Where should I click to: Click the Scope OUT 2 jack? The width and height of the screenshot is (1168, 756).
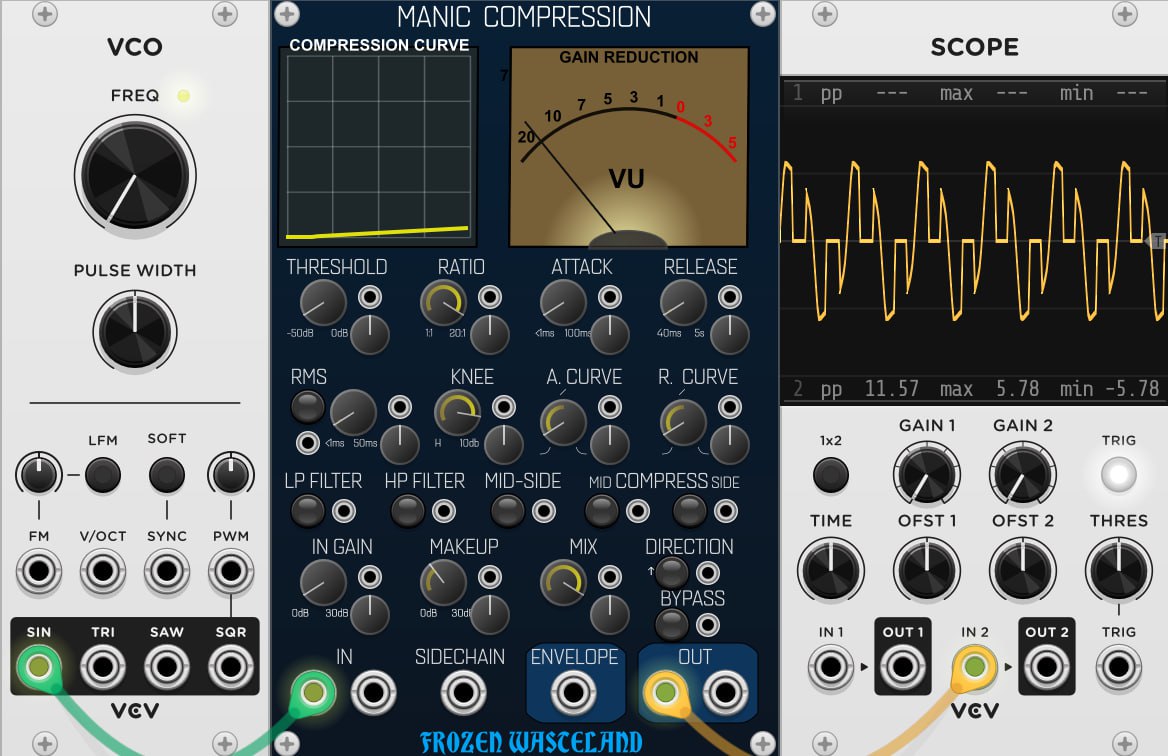(x=1047, y=667)
